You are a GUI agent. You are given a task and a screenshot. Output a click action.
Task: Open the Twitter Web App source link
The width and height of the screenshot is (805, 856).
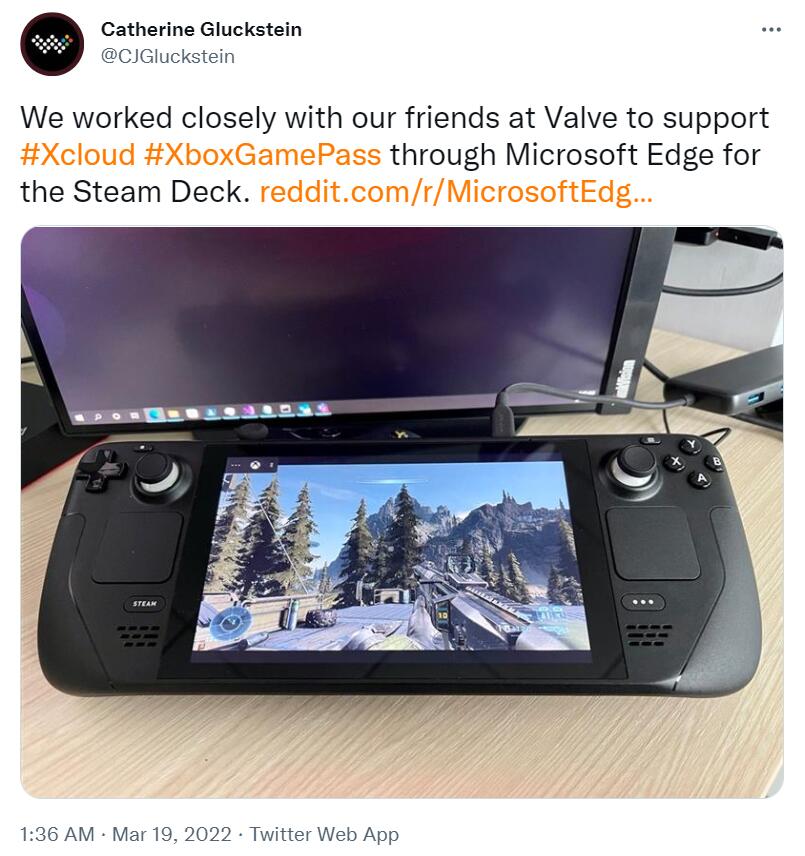coord(324,834)
